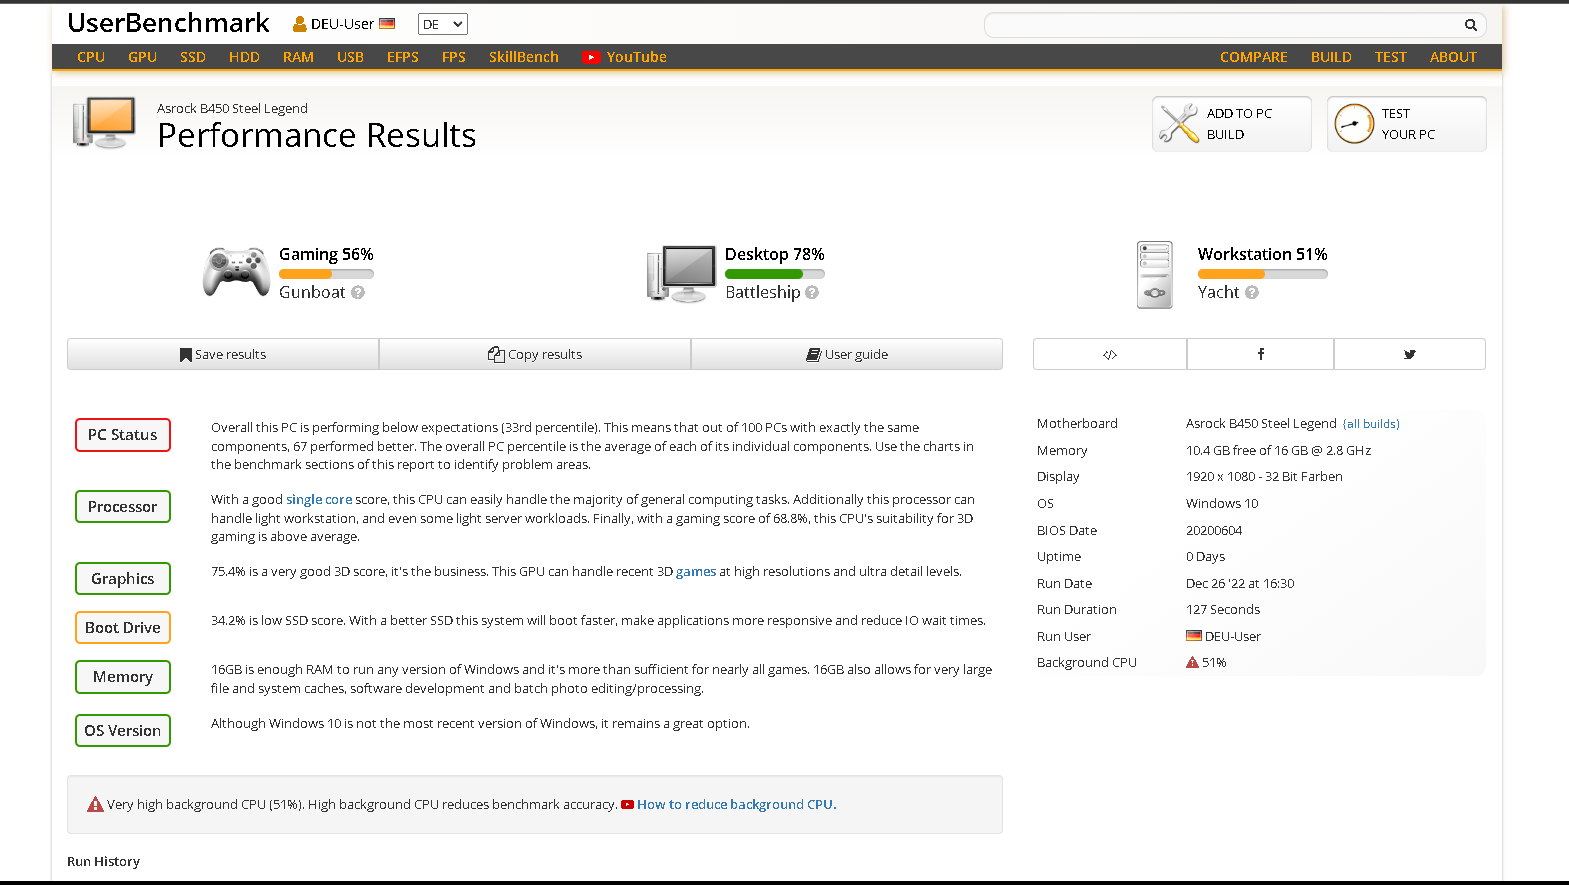This screenshot has height=885, width=1569.
Task: Click the Run Date value Dec 26 '22
Action: pyautogui.click(x=1240, y=584)
